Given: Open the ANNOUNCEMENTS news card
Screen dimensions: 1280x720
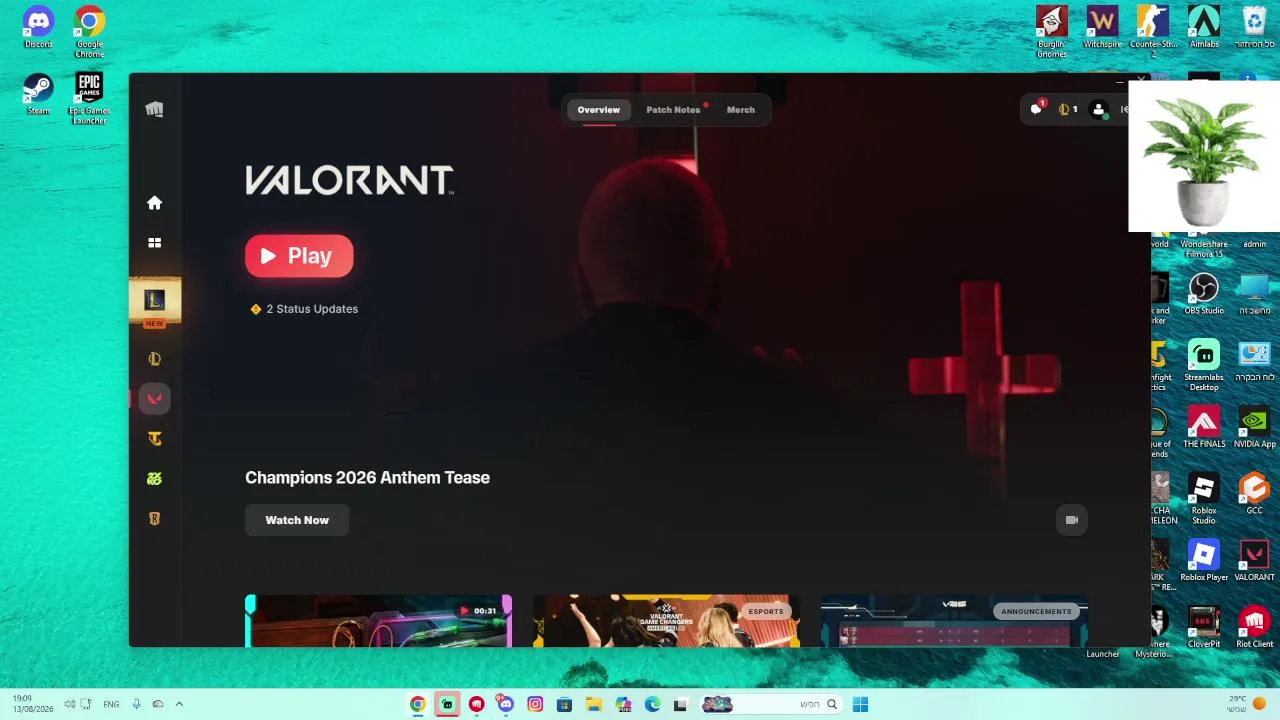Looking at the screenshot, I should pos(954,621).
